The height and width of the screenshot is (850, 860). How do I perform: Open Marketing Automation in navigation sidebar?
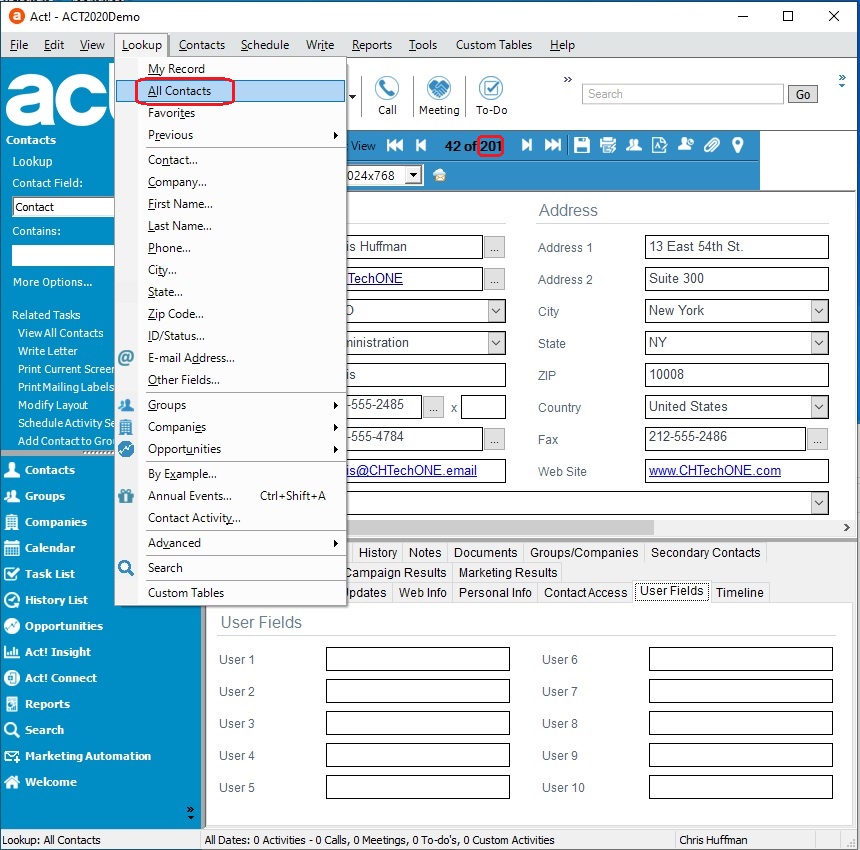tap(78, 756)
